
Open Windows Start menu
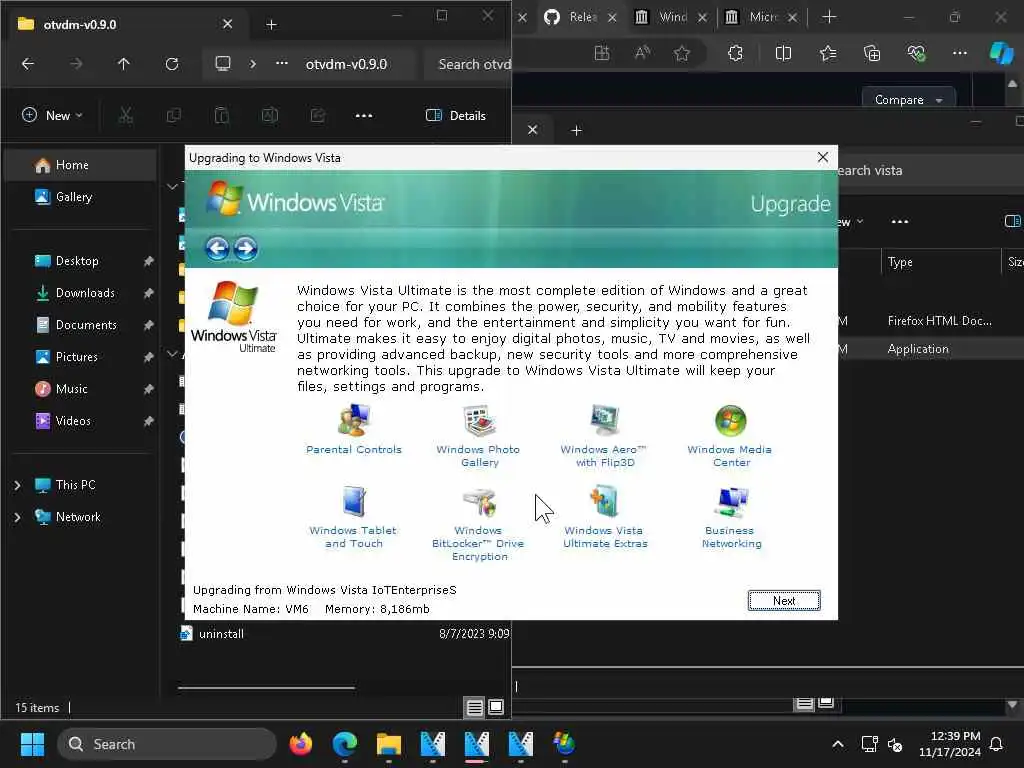(x=32, y=744)
